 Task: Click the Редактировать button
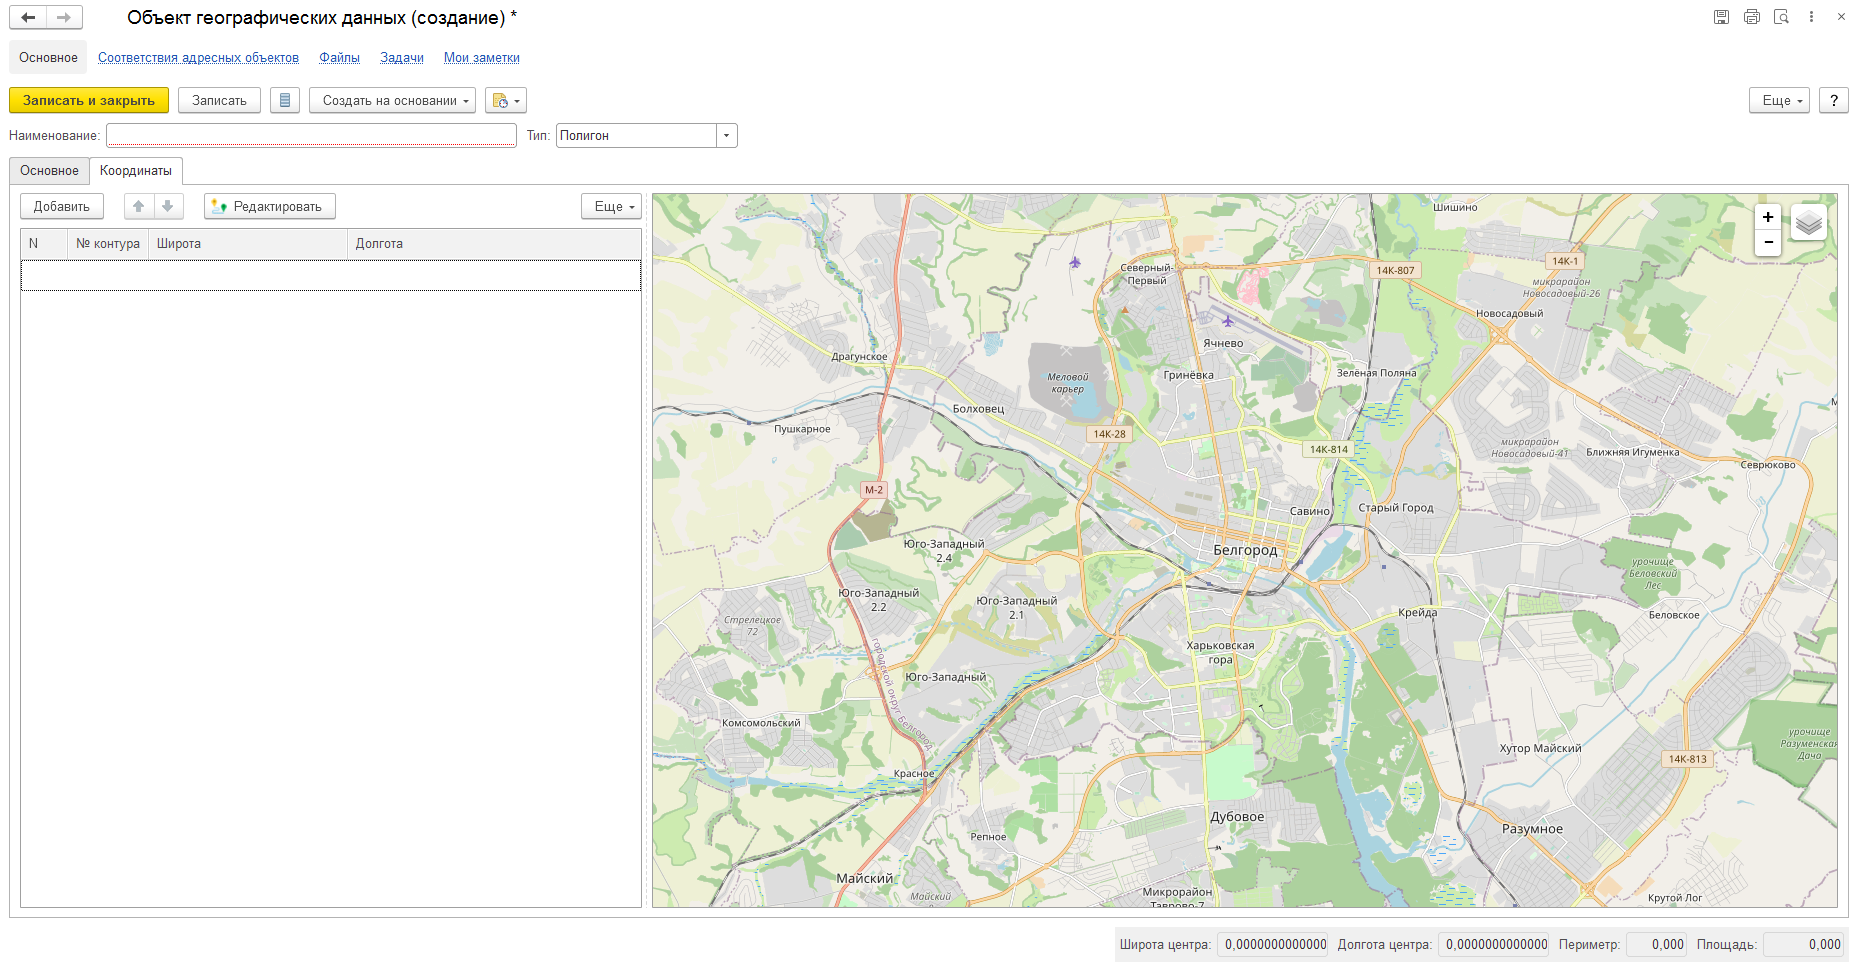pos(270,206)
